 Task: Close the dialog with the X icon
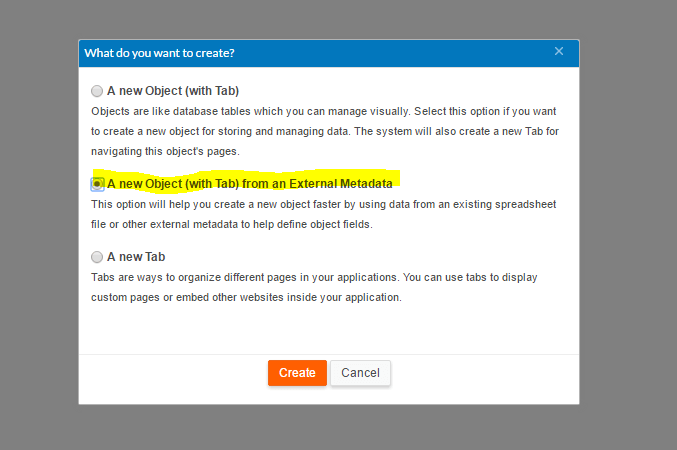click(559, 51)
